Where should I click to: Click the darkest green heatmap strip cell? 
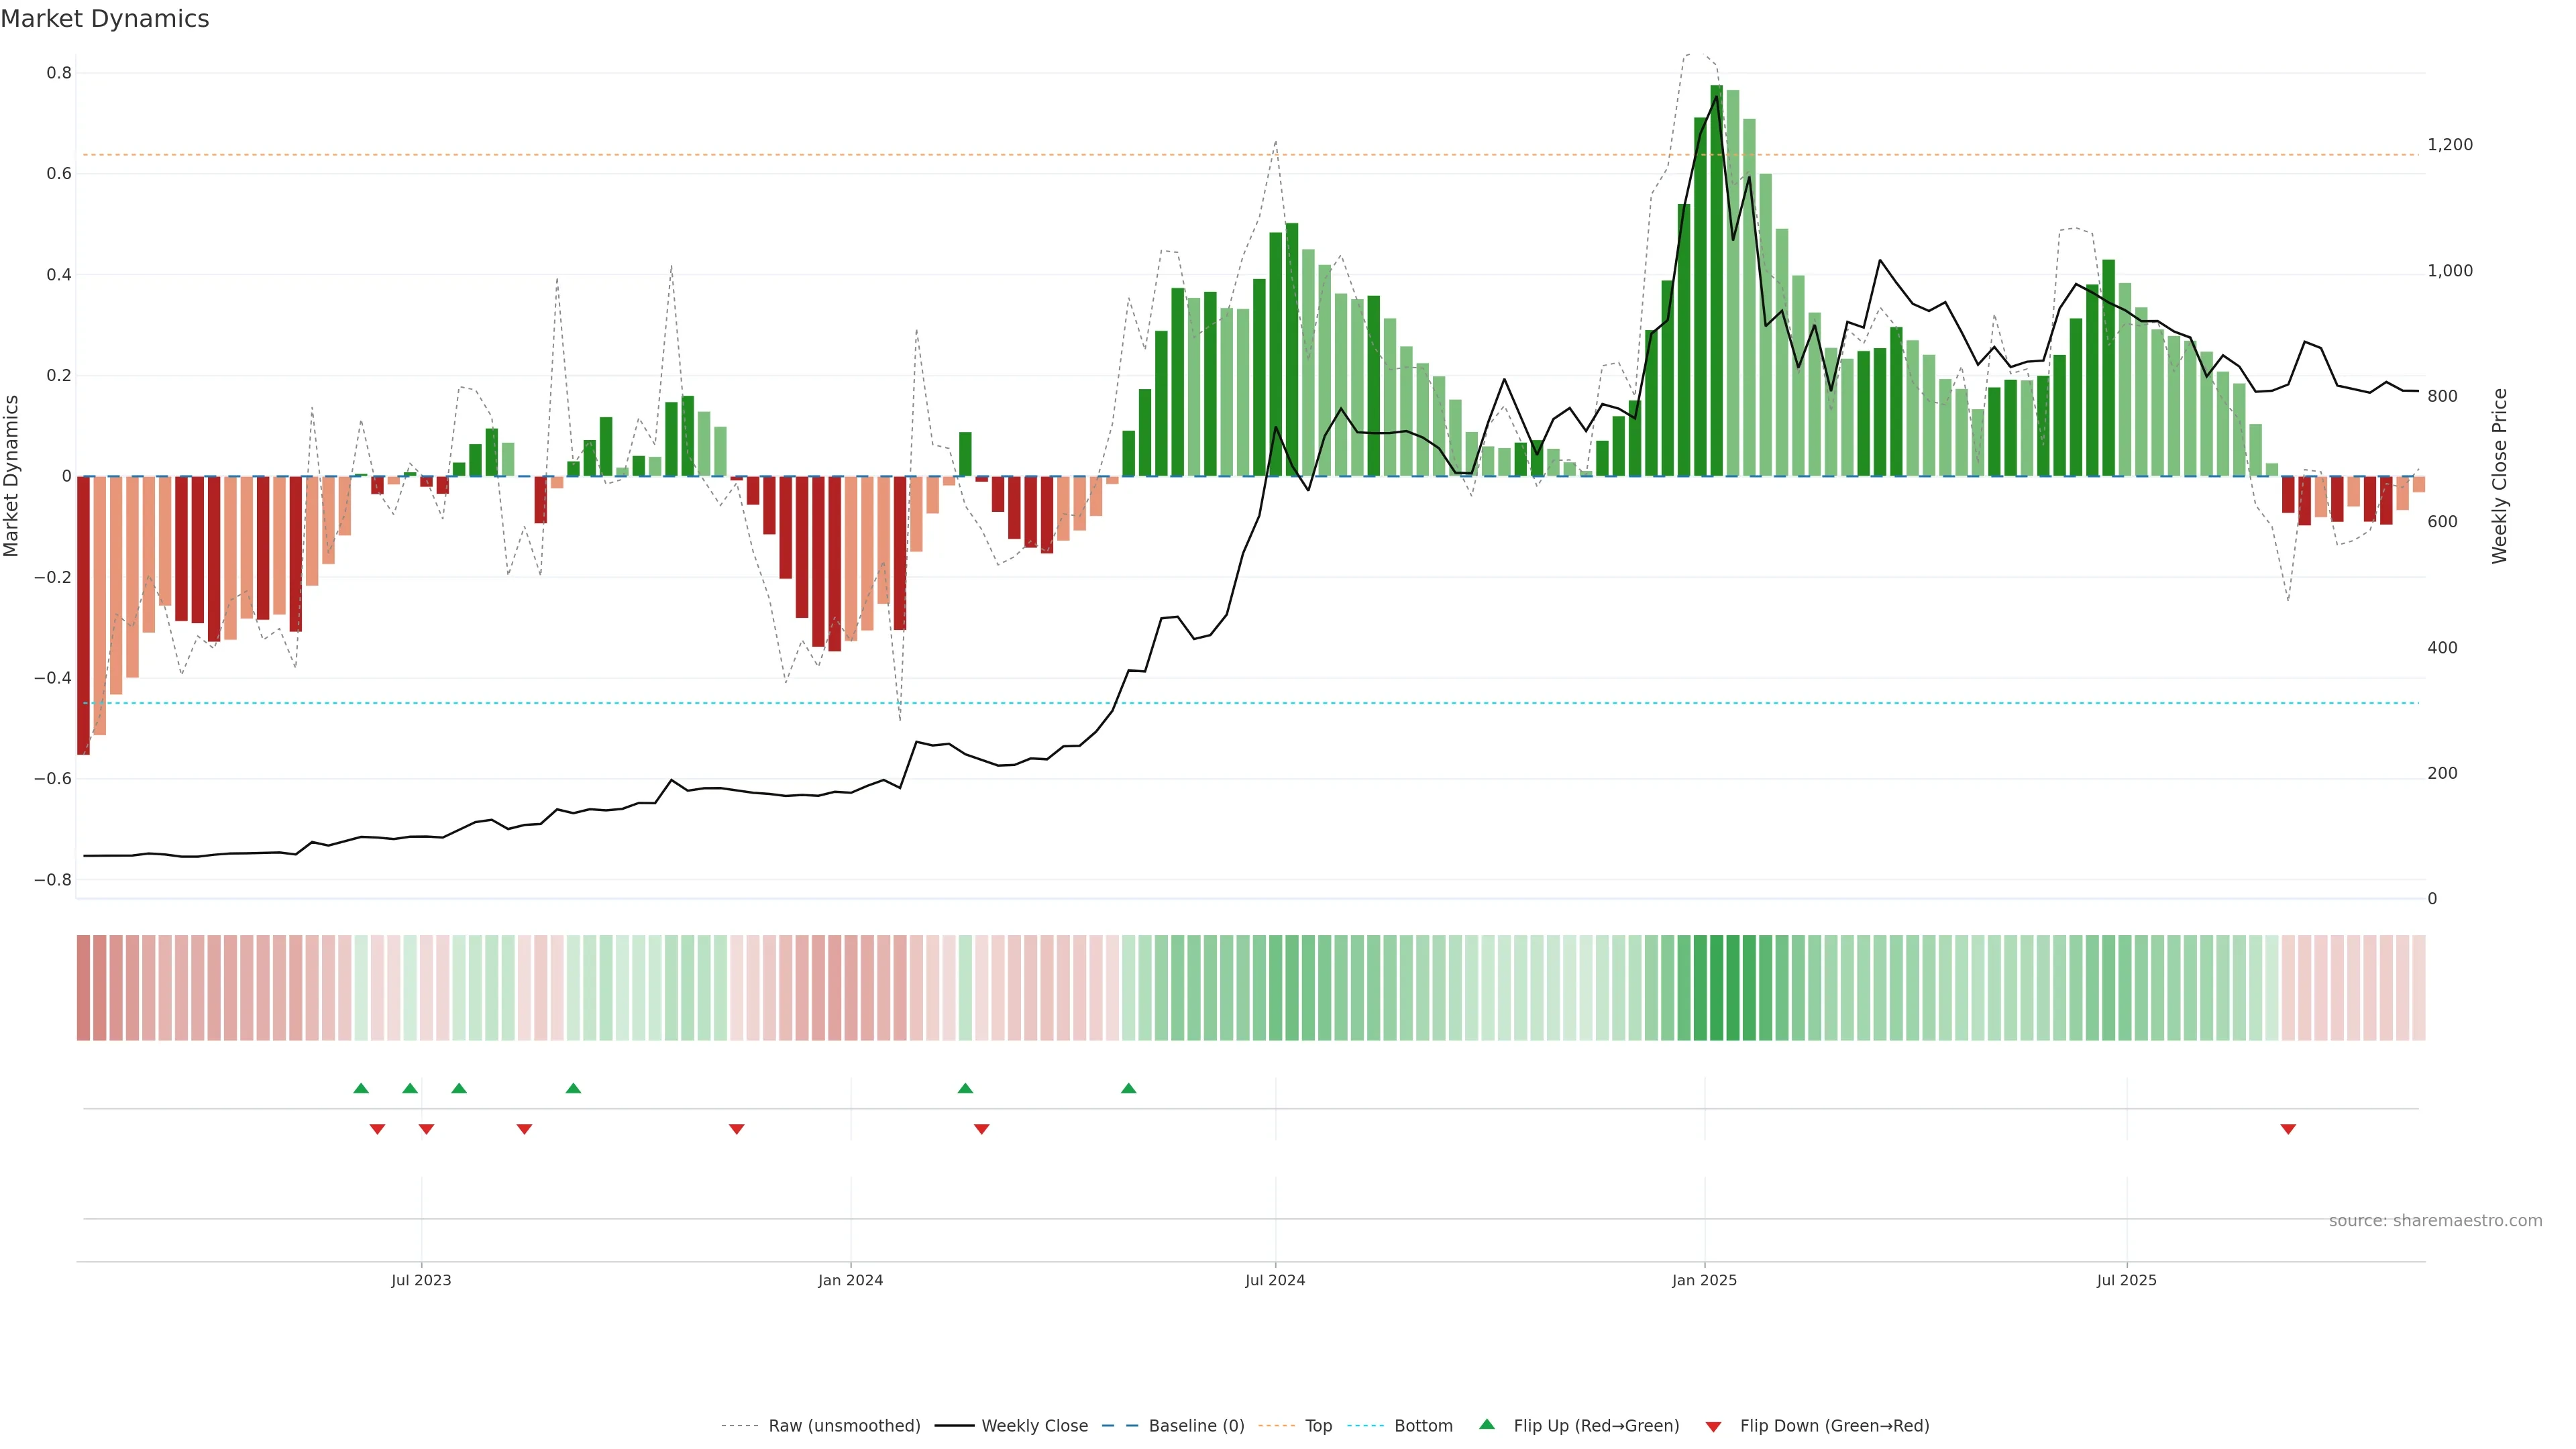(x=1716, y=988)
